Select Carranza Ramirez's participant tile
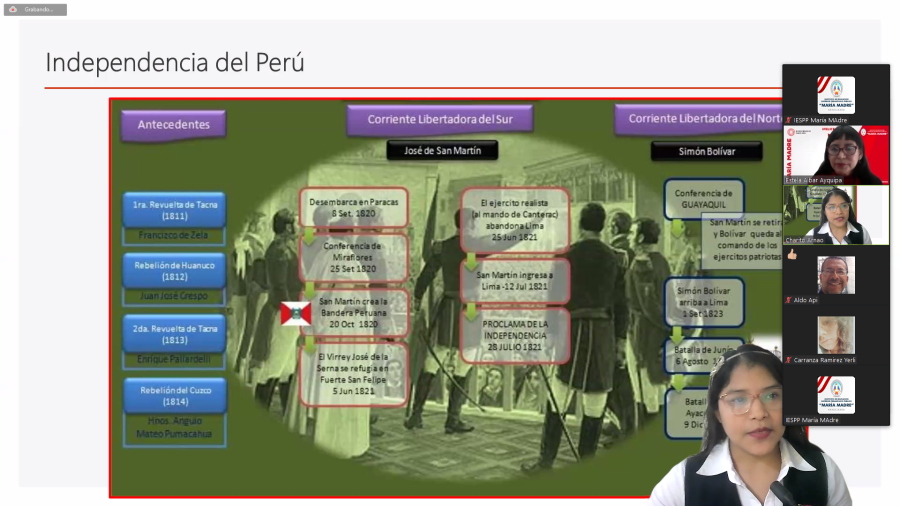This screenshot has height=506, width=900. click(x=837, y=335)
